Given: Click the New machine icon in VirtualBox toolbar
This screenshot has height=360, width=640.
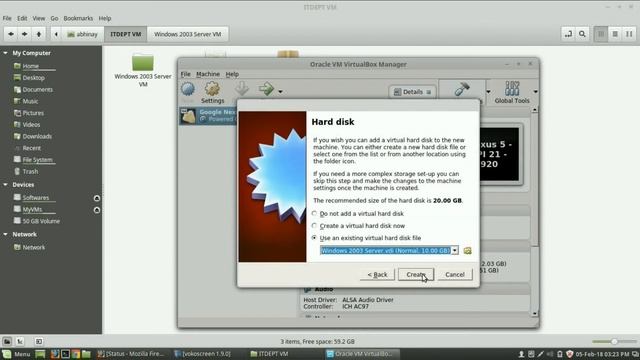Looking at the screenshot, I should (188, 90).
